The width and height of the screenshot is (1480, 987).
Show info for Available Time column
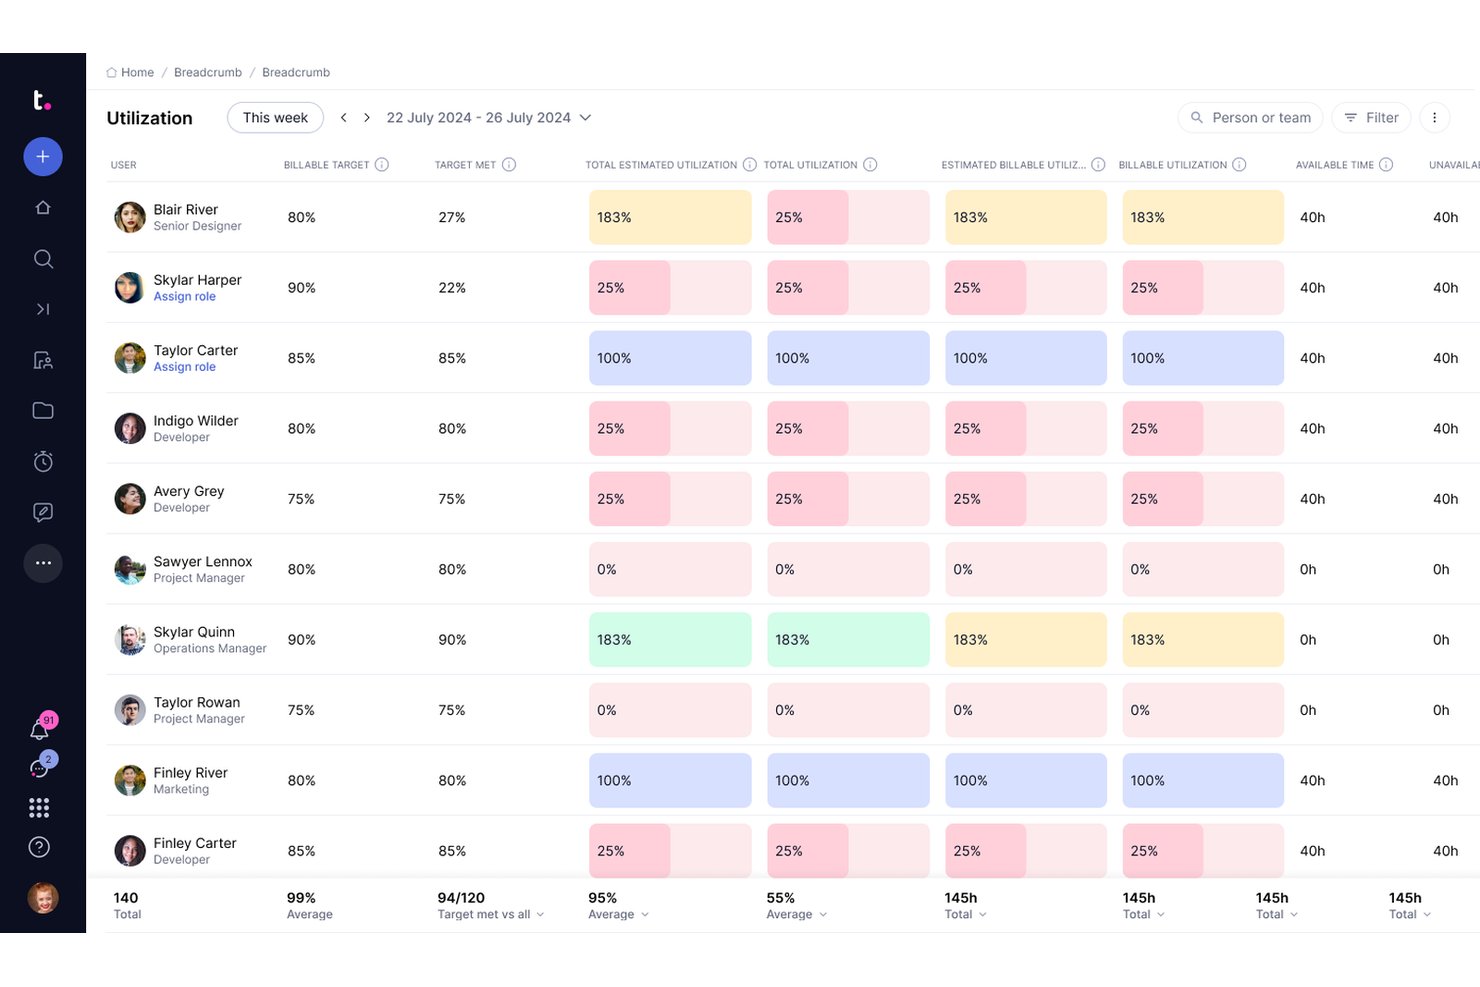click(x=1386, y=165)
